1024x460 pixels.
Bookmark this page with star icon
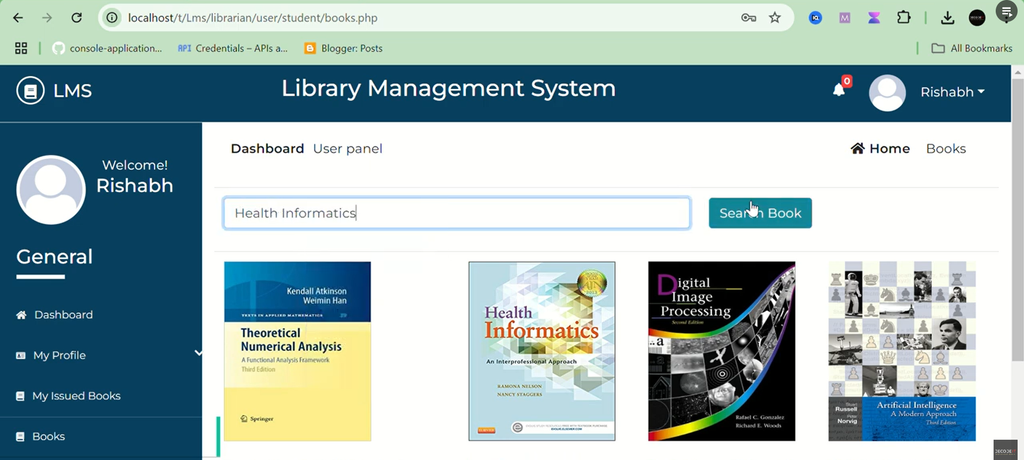click(775, 18)
